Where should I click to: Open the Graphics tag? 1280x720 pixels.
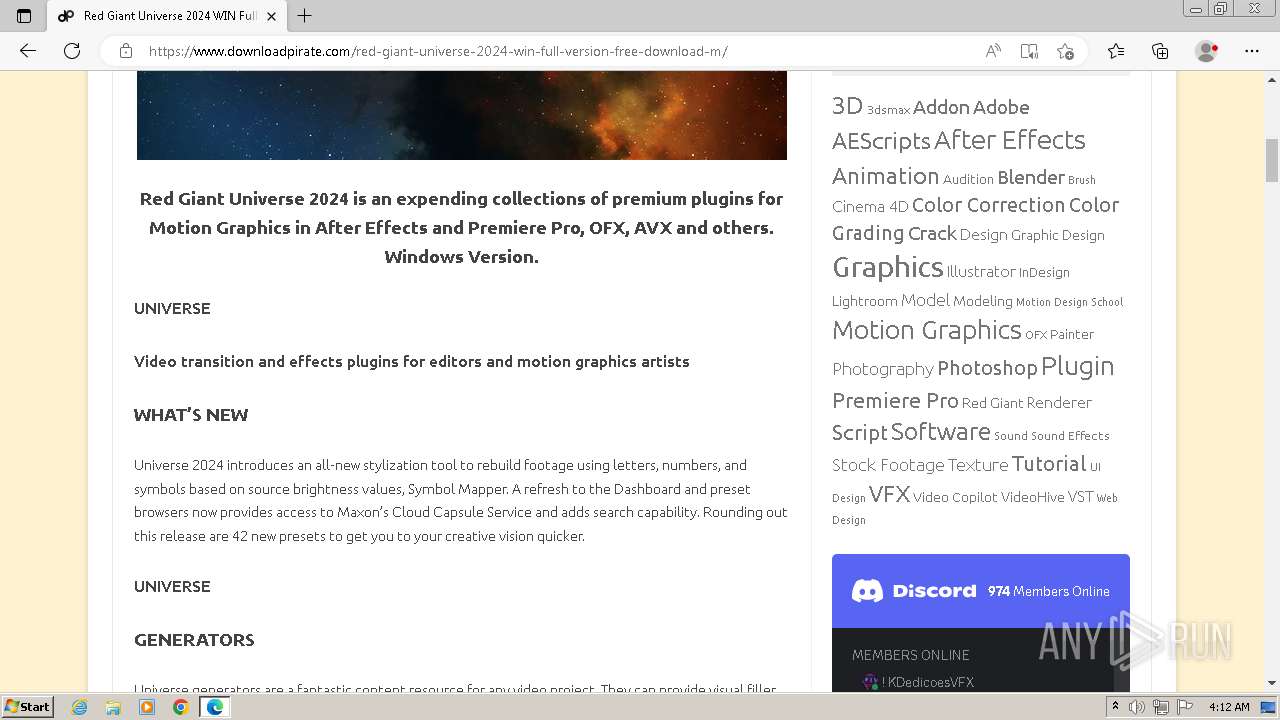(x=888, y=267)
